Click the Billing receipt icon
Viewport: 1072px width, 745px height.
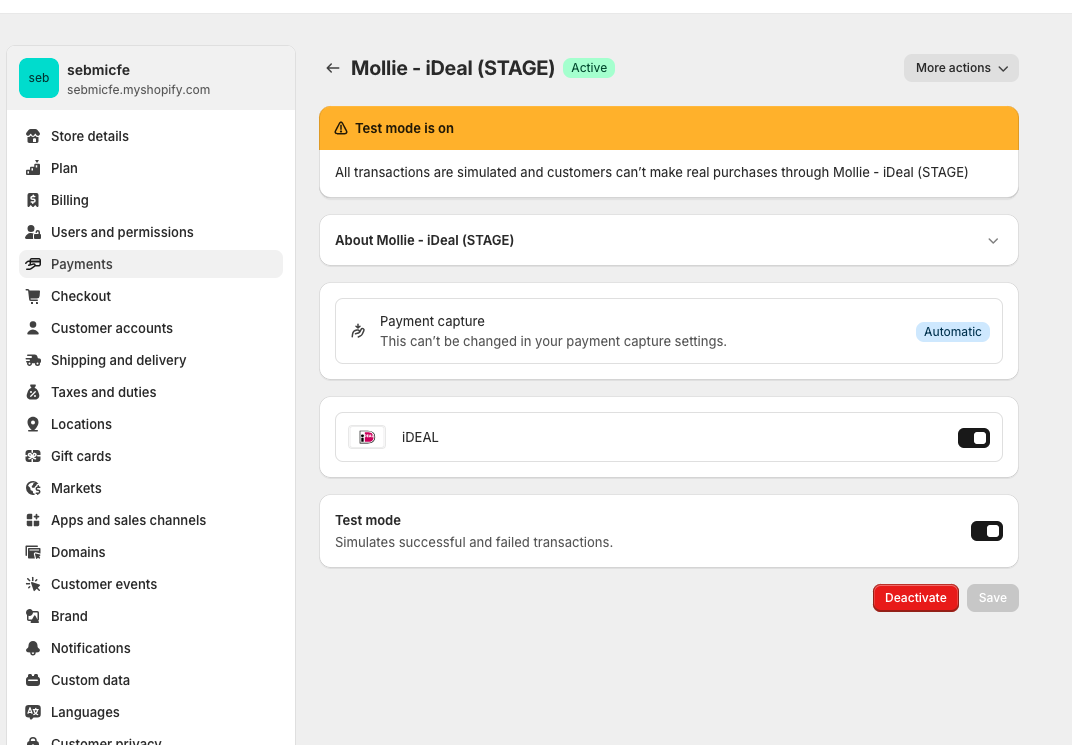(x=33, y=200)
